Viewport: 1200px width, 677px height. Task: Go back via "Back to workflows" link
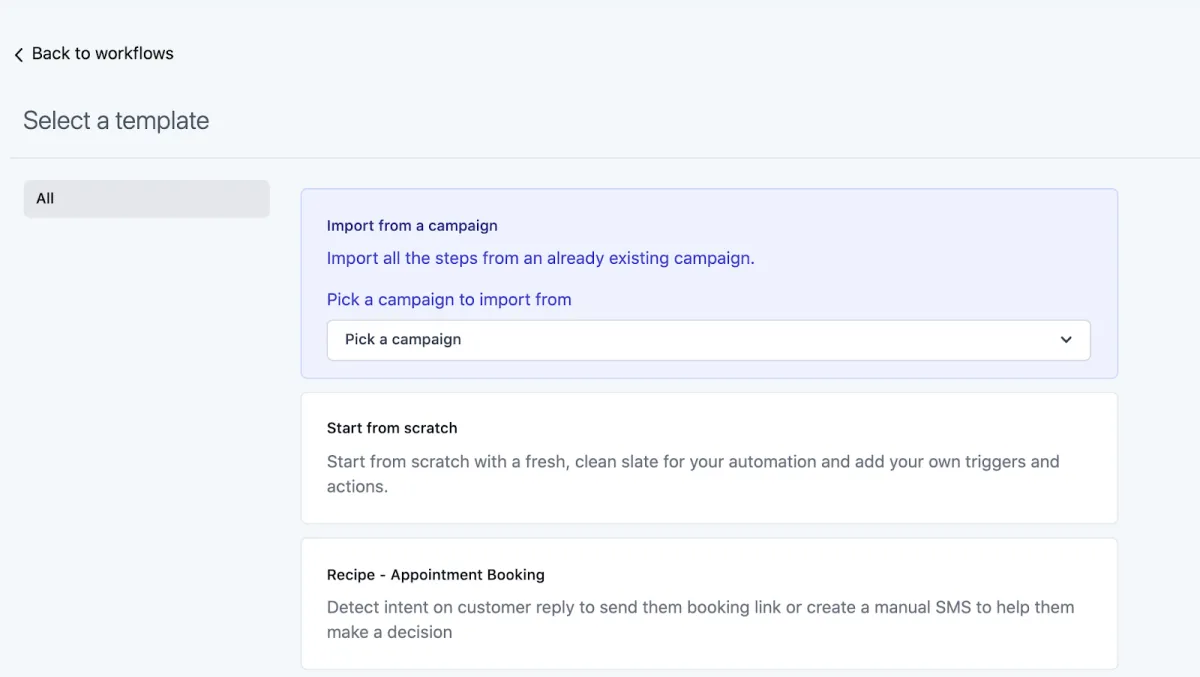(102, 54)
